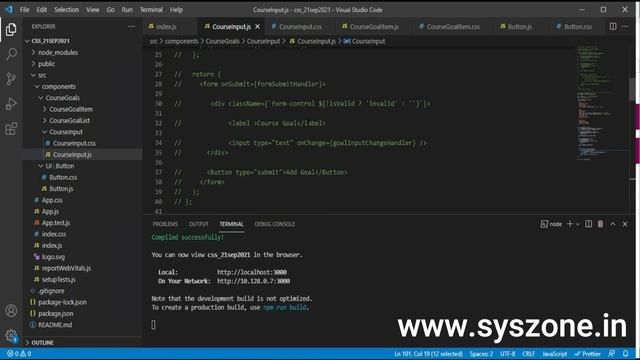Viewport: 640px width, 360px height.
Task: Show the Output panel tab
Action: [x=198, y=224]
